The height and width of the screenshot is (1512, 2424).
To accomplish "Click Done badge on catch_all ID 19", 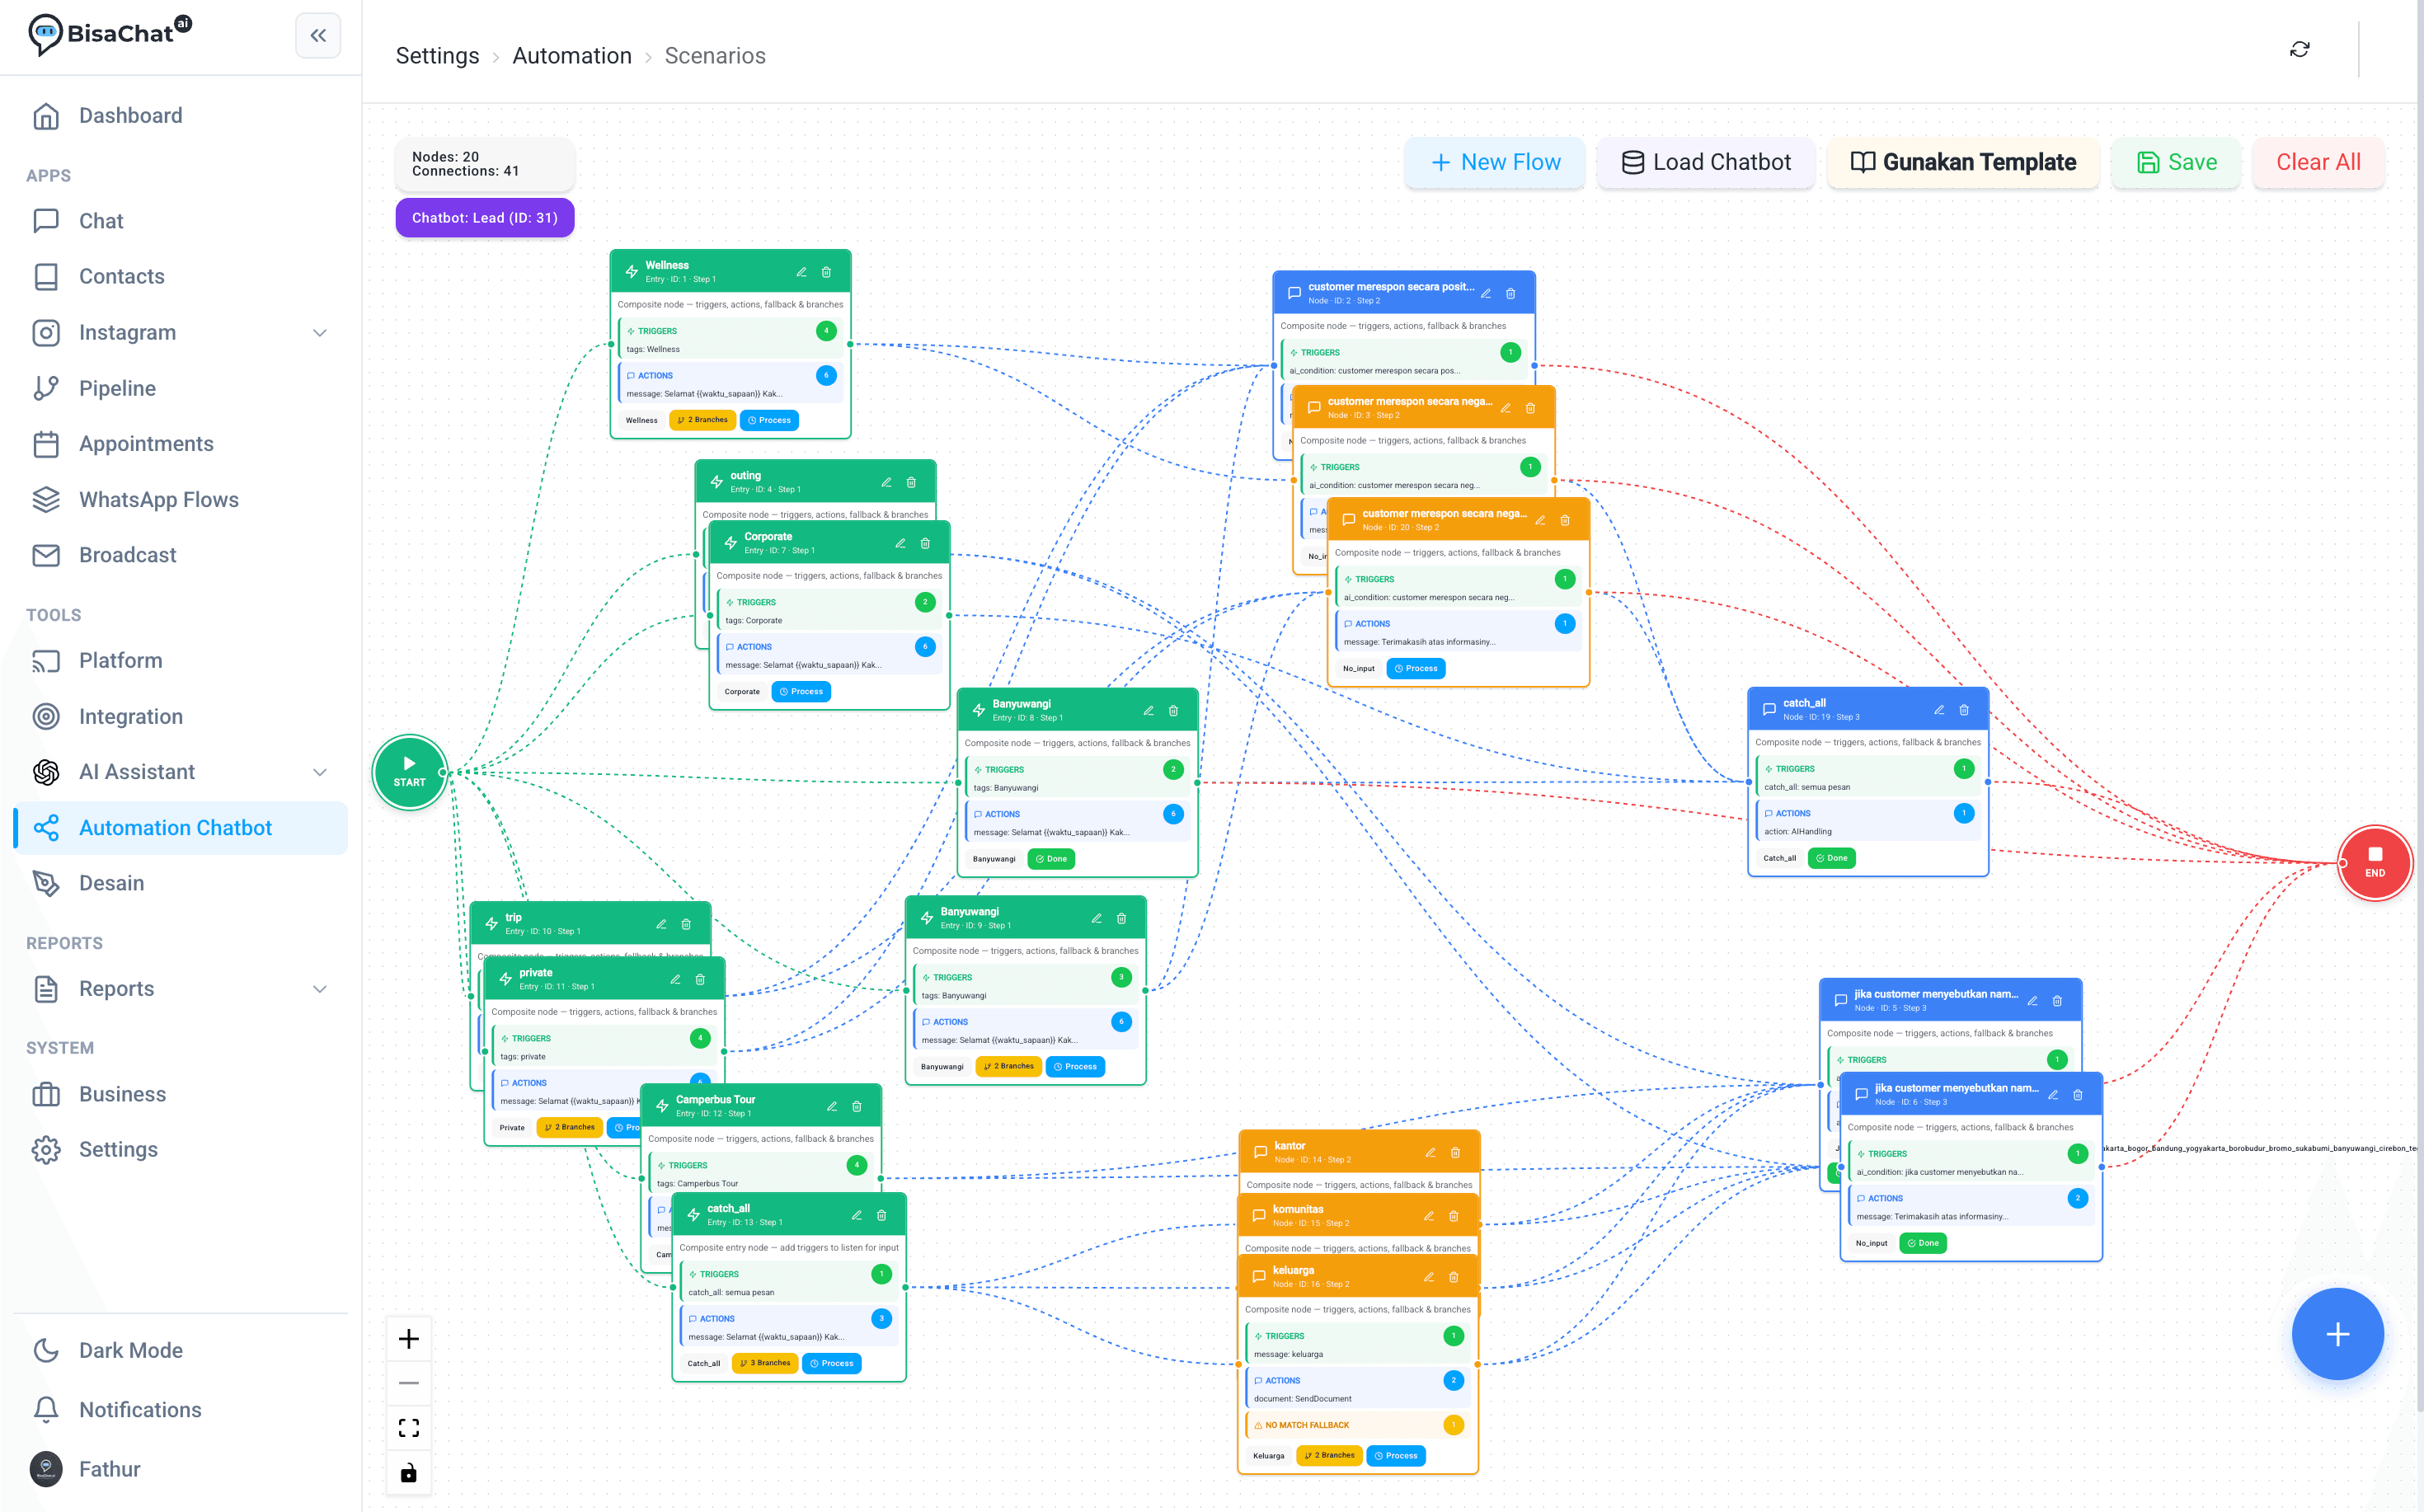I will 1831,858.
